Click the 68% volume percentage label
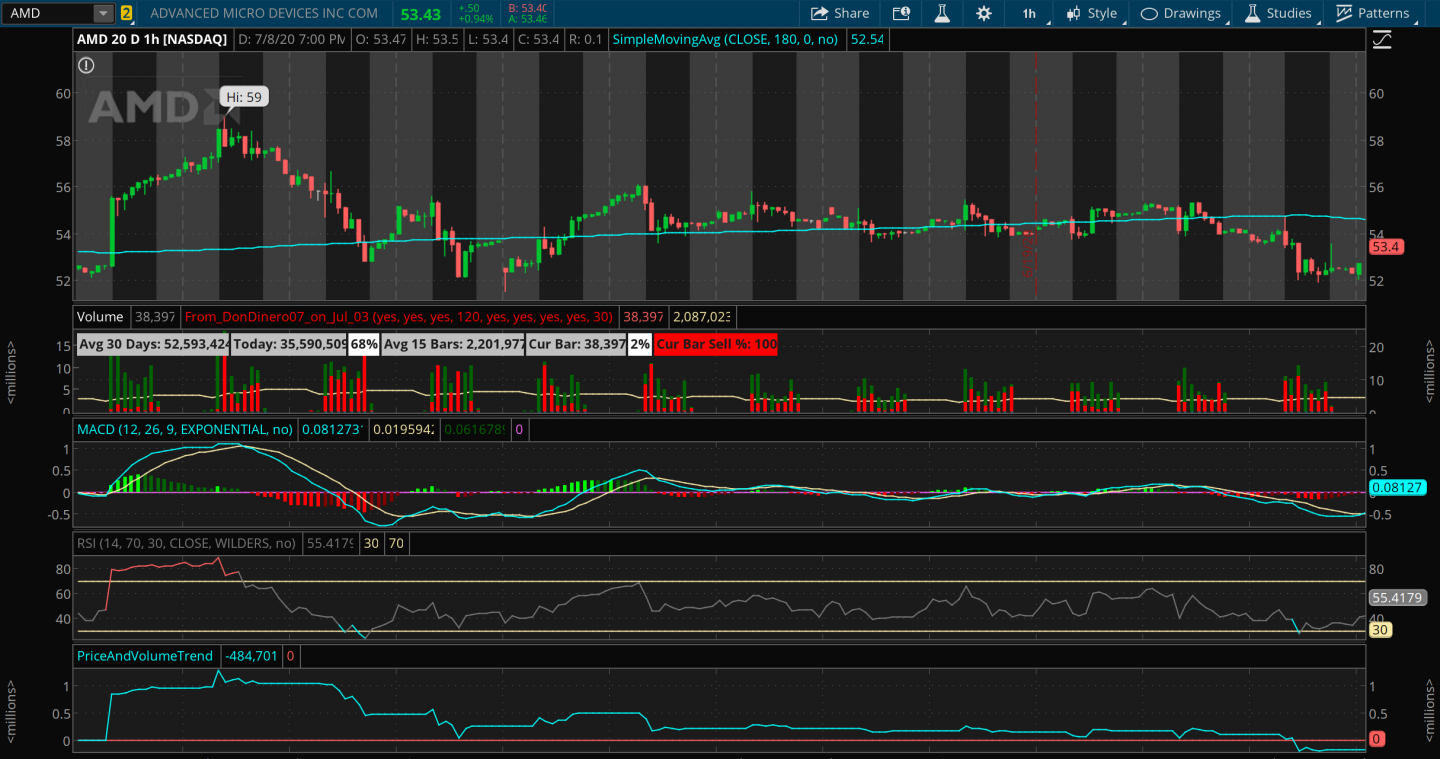The height and width of the screenshot is (759, 1440). click(x=364, y=343)
